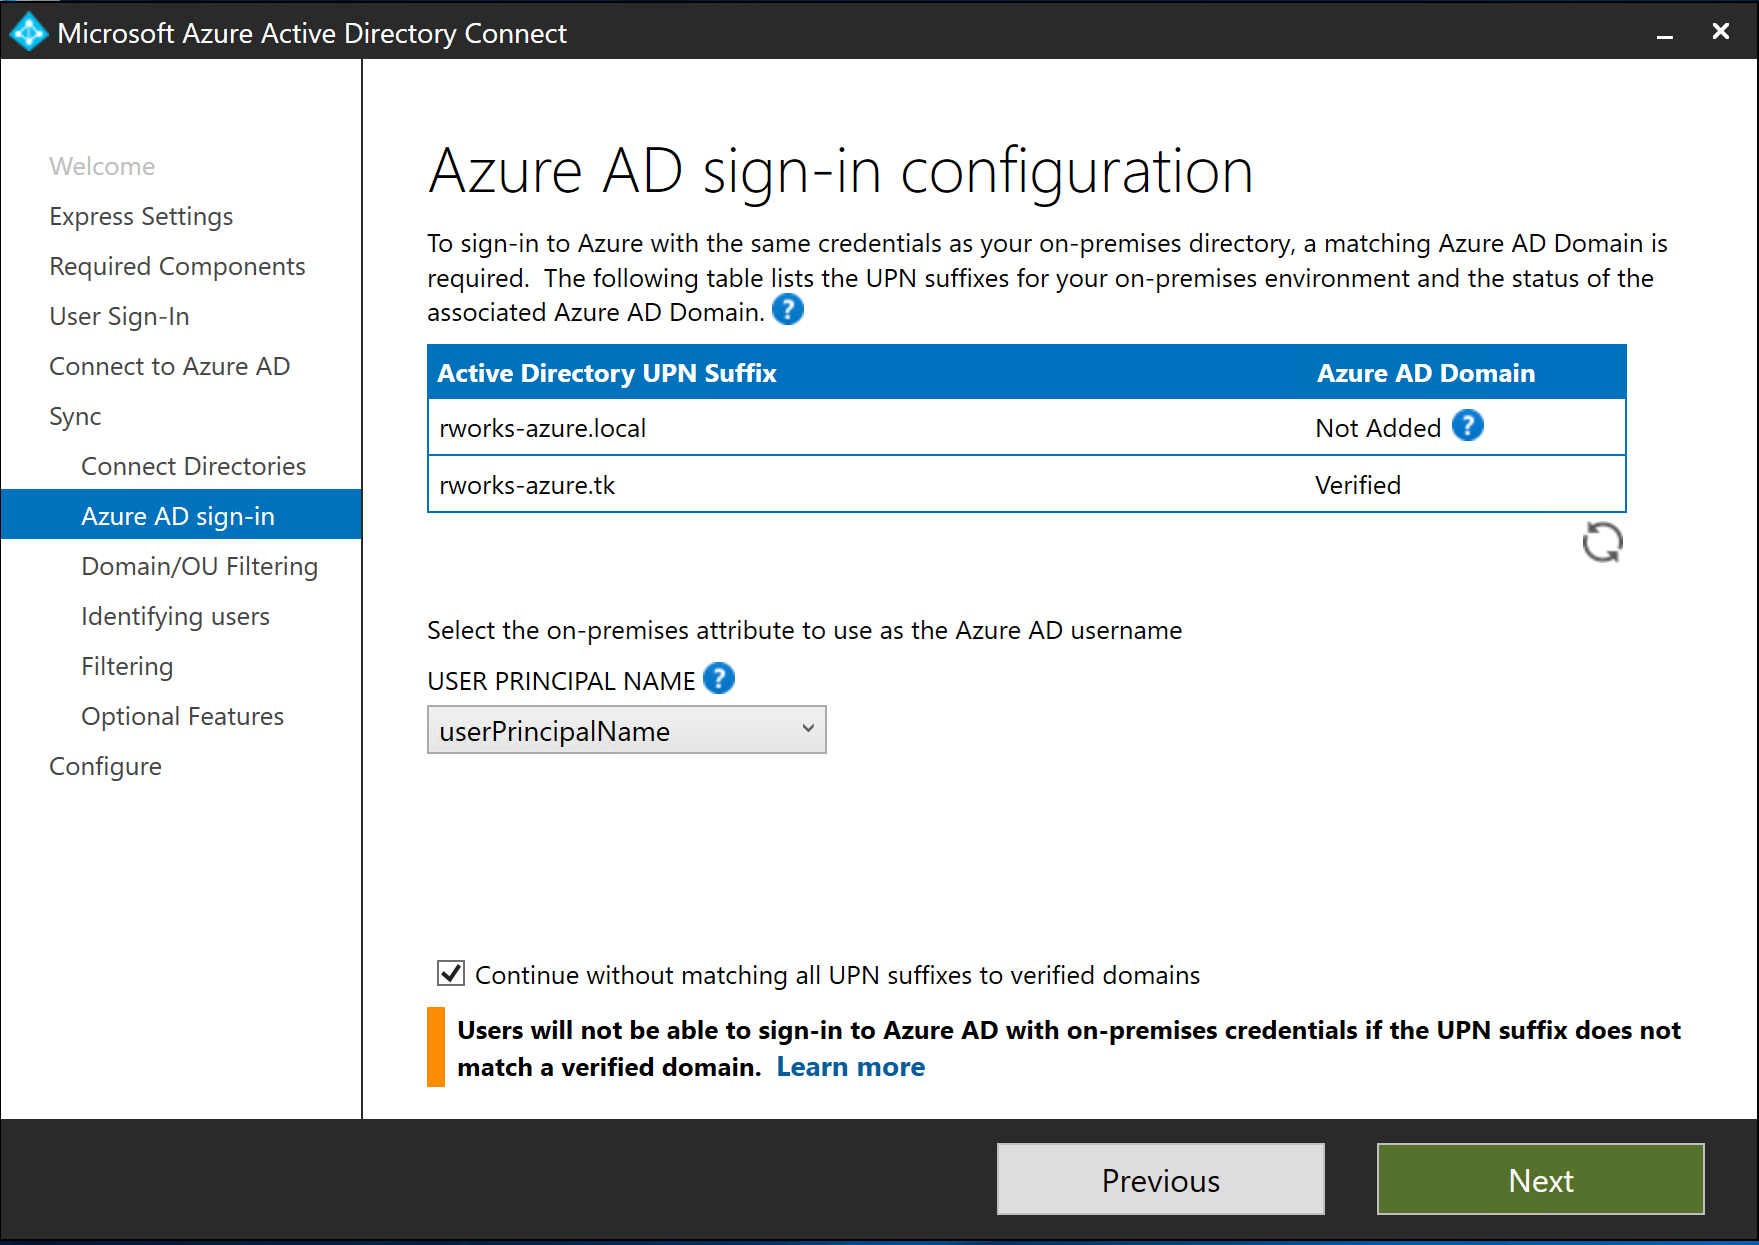Refresh the UPN suffix table

pyautogui.click(x=1602, y=543)
